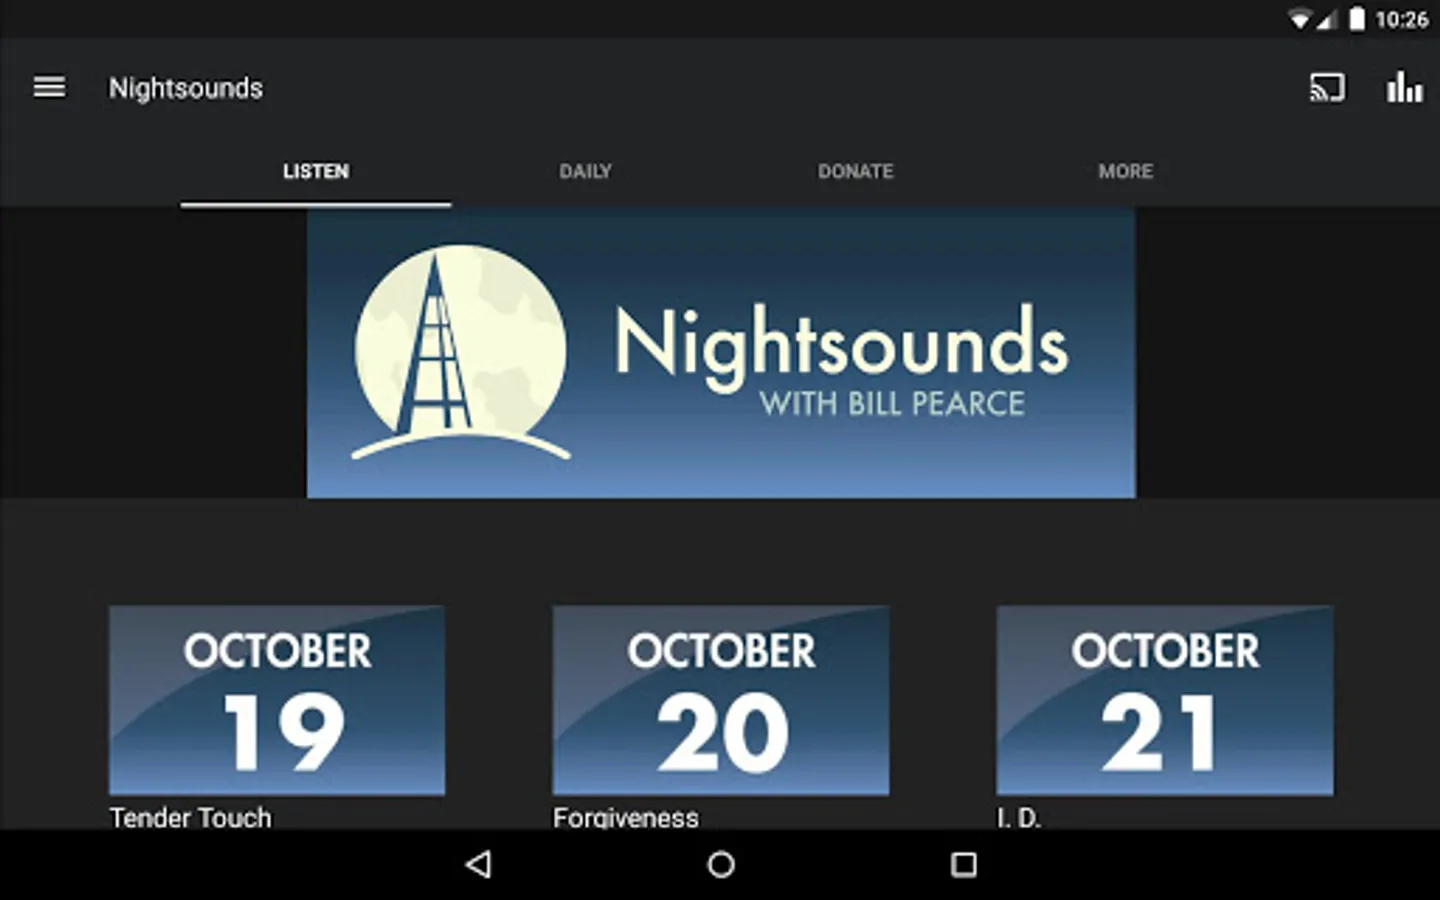Switch to the DAILY tab

586,172
